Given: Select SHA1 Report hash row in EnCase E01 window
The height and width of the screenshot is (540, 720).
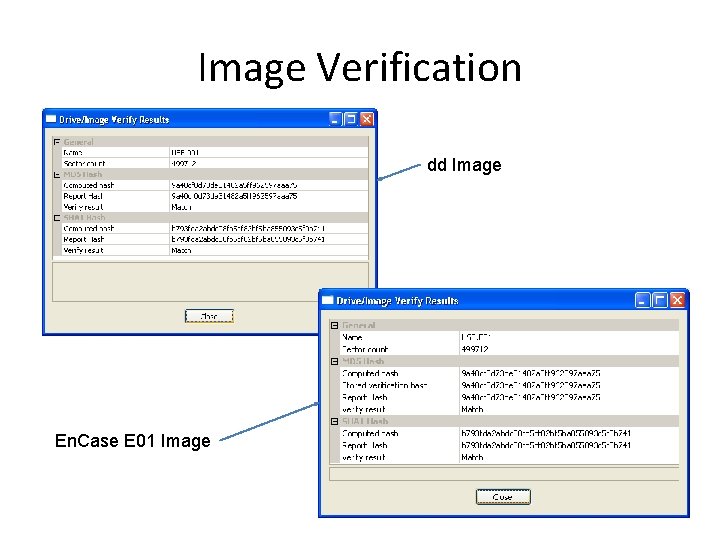Looking at the screenshot, I should (509, 445).
